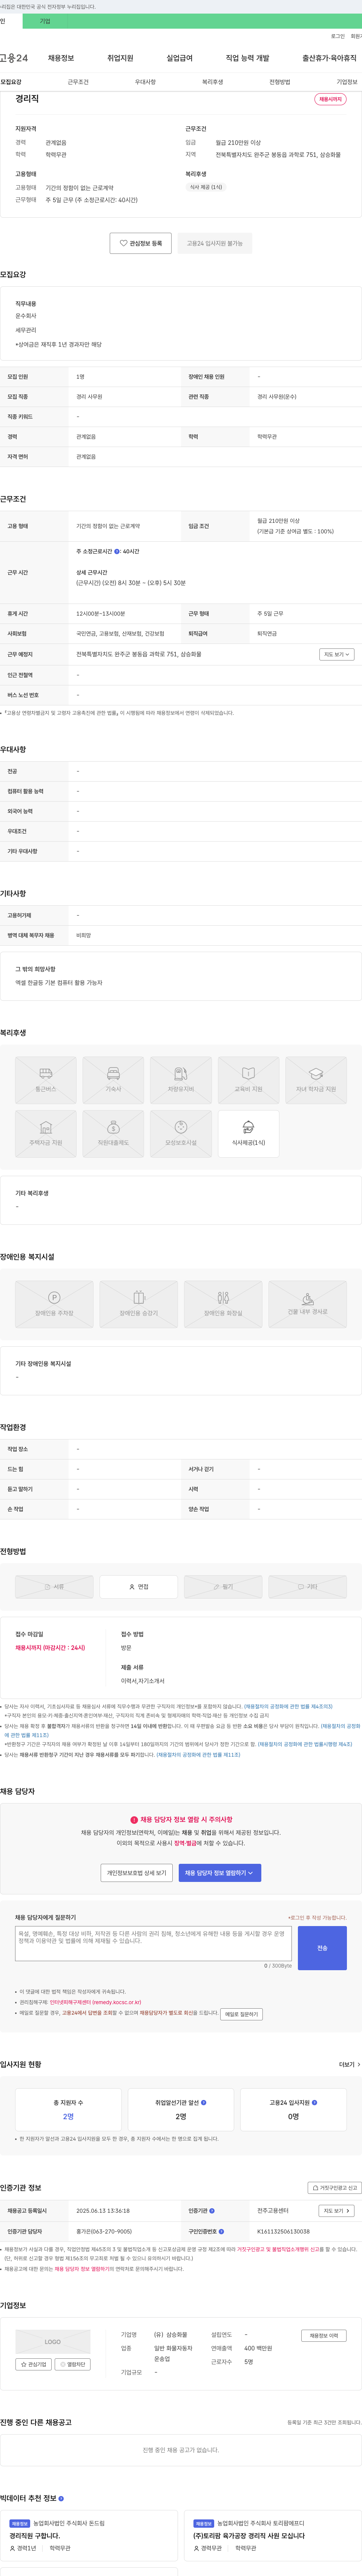
Task: Click info icon beside 인증기관 label
Action: 212,2211
